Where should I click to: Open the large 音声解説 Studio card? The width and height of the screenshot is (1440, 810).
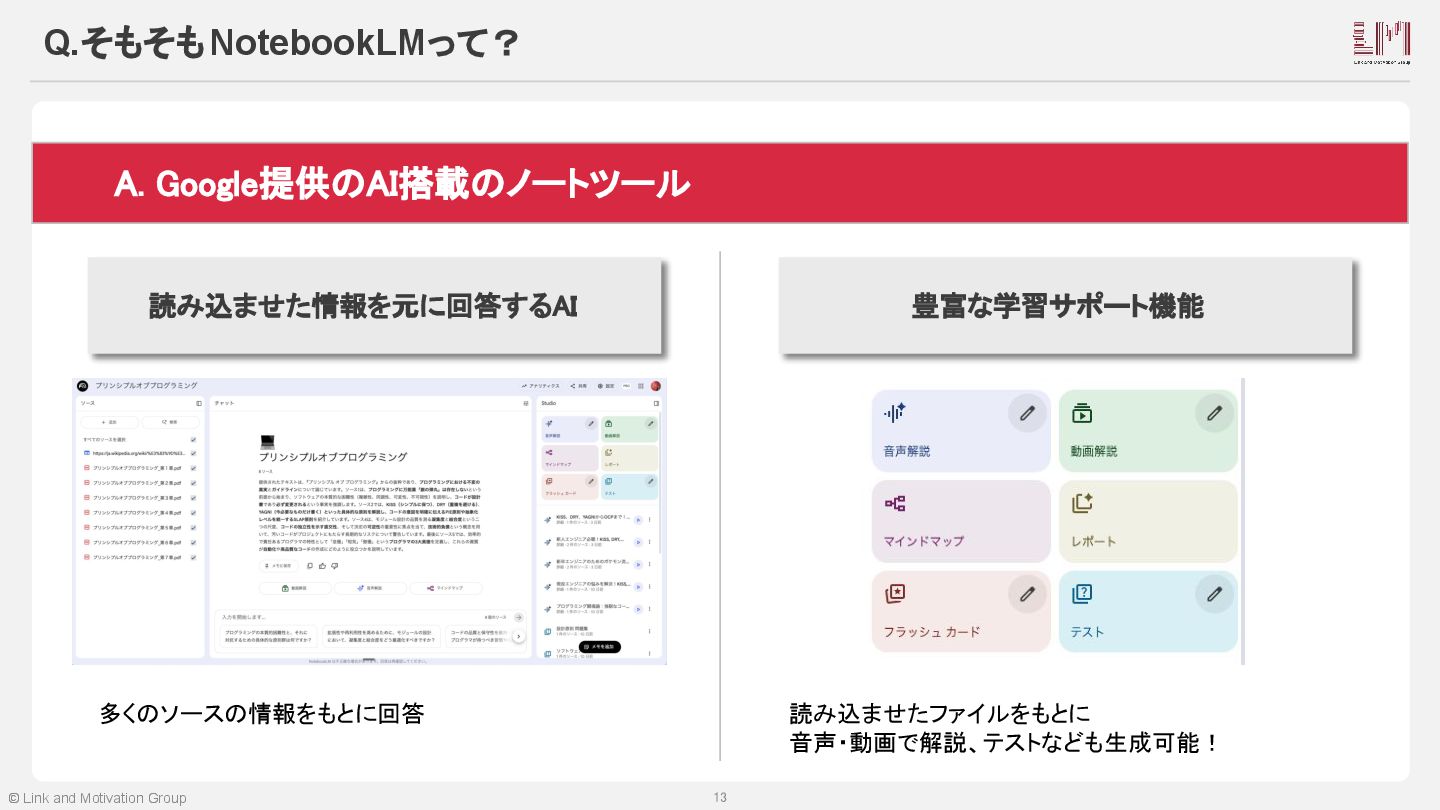961,431
